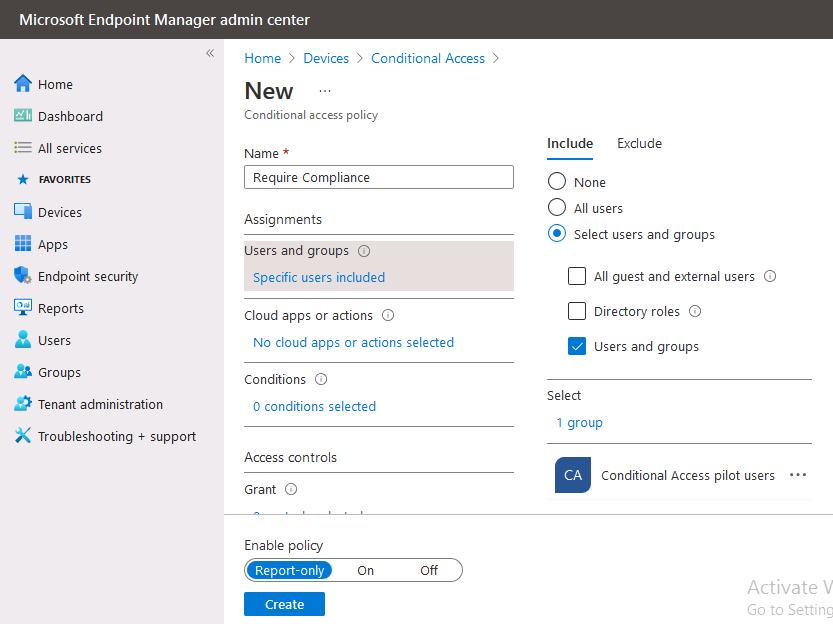
Task: Open All services in the sidebar
Action: (70, 148)
